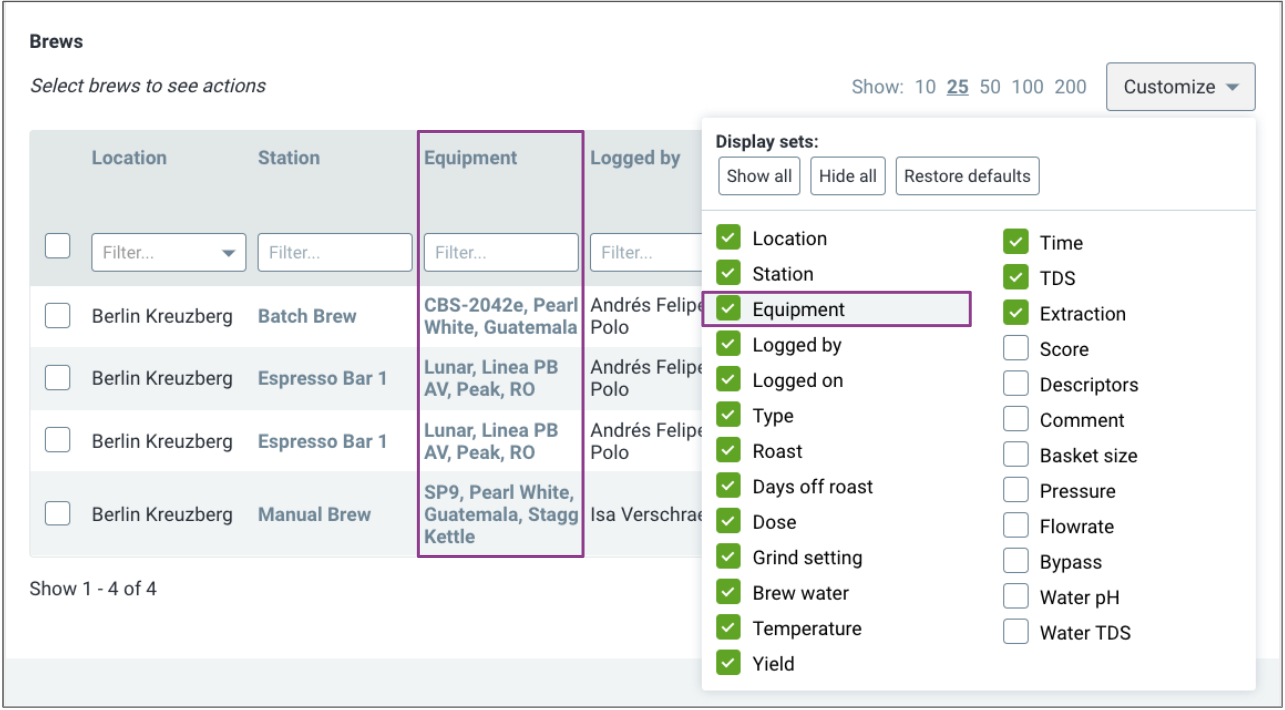Show 200 brews per page
Viewport: 1285px width, 710px height.
[x=1070, y=87]
